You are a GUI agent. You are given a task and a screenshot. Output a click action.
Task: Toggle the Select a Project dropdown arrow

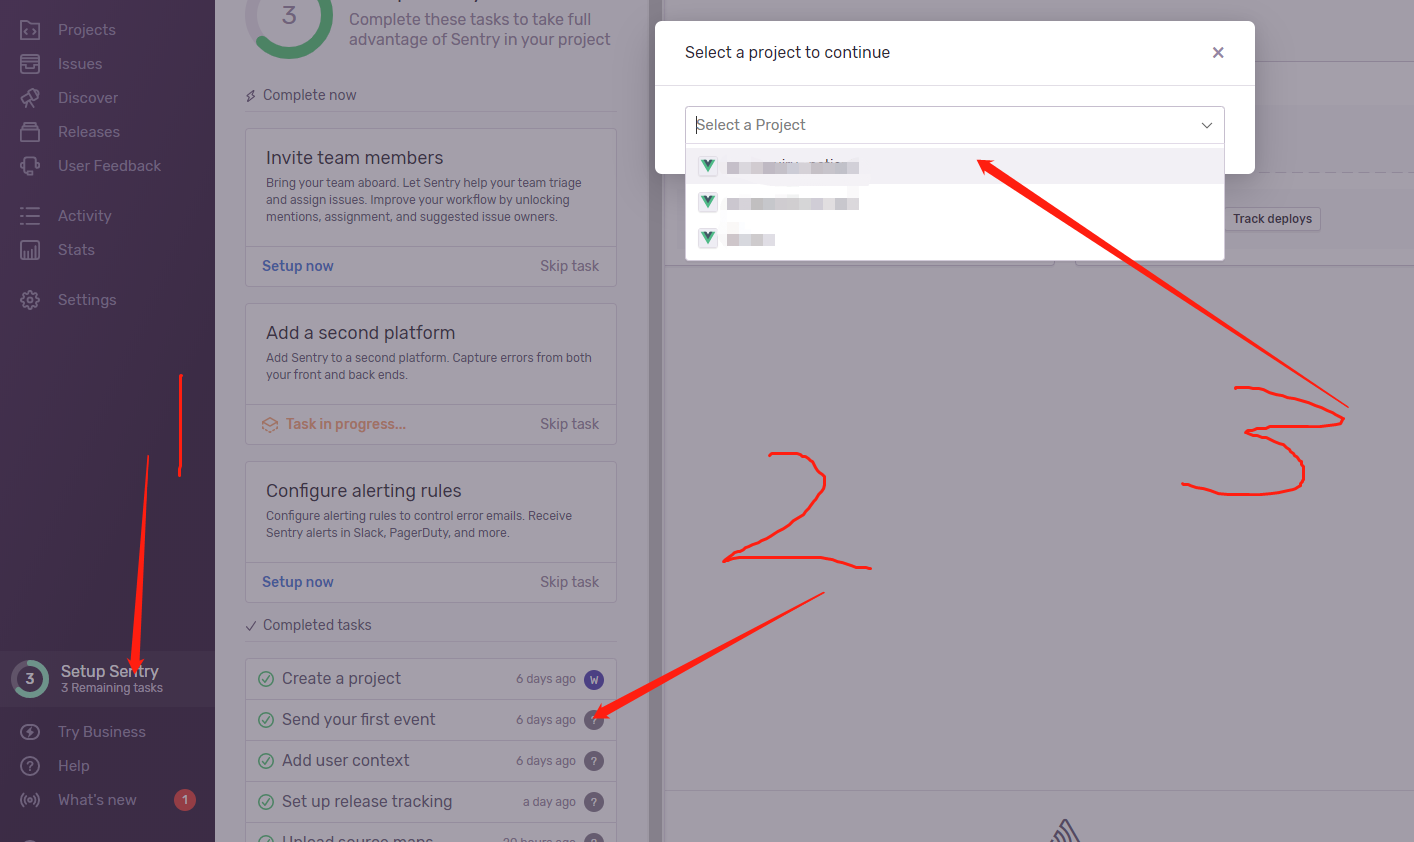[1207, 125]
